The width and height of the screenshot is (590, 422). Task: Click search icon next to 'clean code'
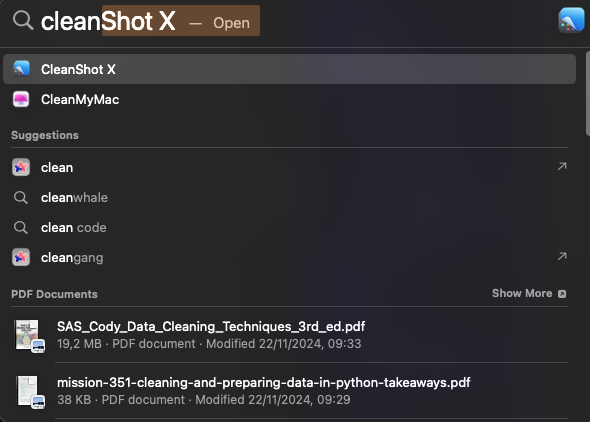tap(21, 228)
